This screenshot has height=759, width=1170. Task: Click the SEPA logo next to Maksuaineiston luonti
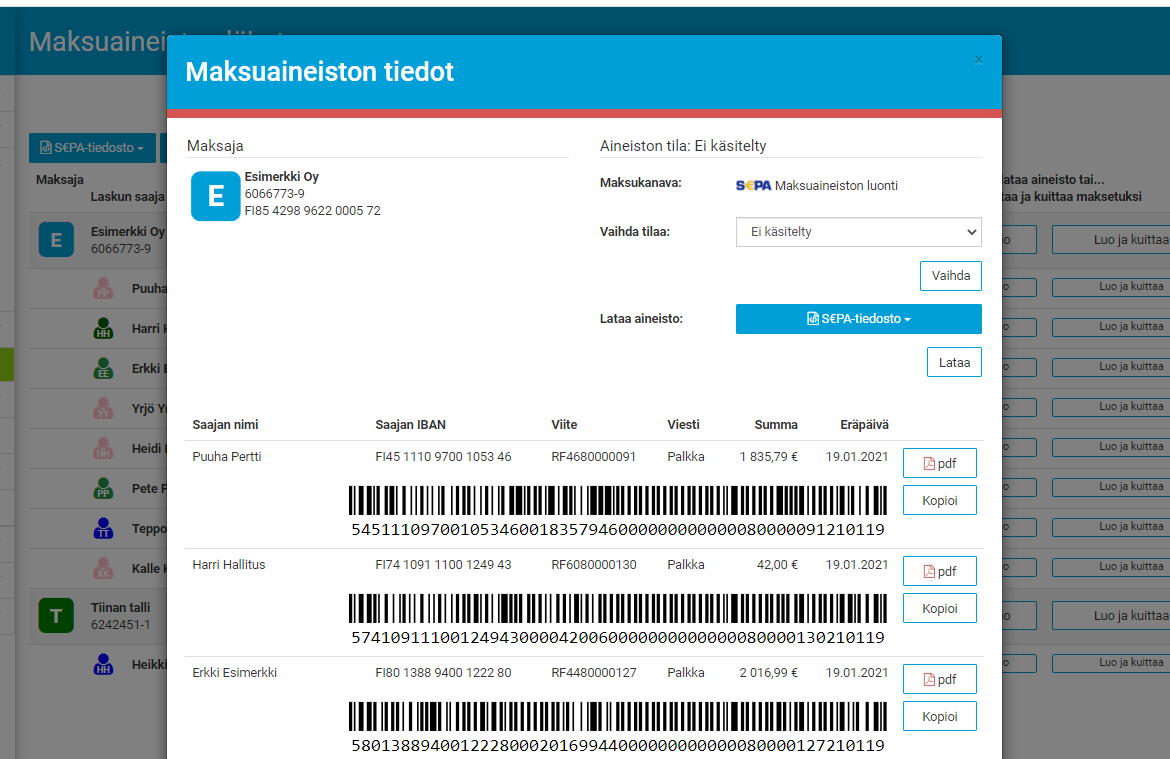(753, 185)
